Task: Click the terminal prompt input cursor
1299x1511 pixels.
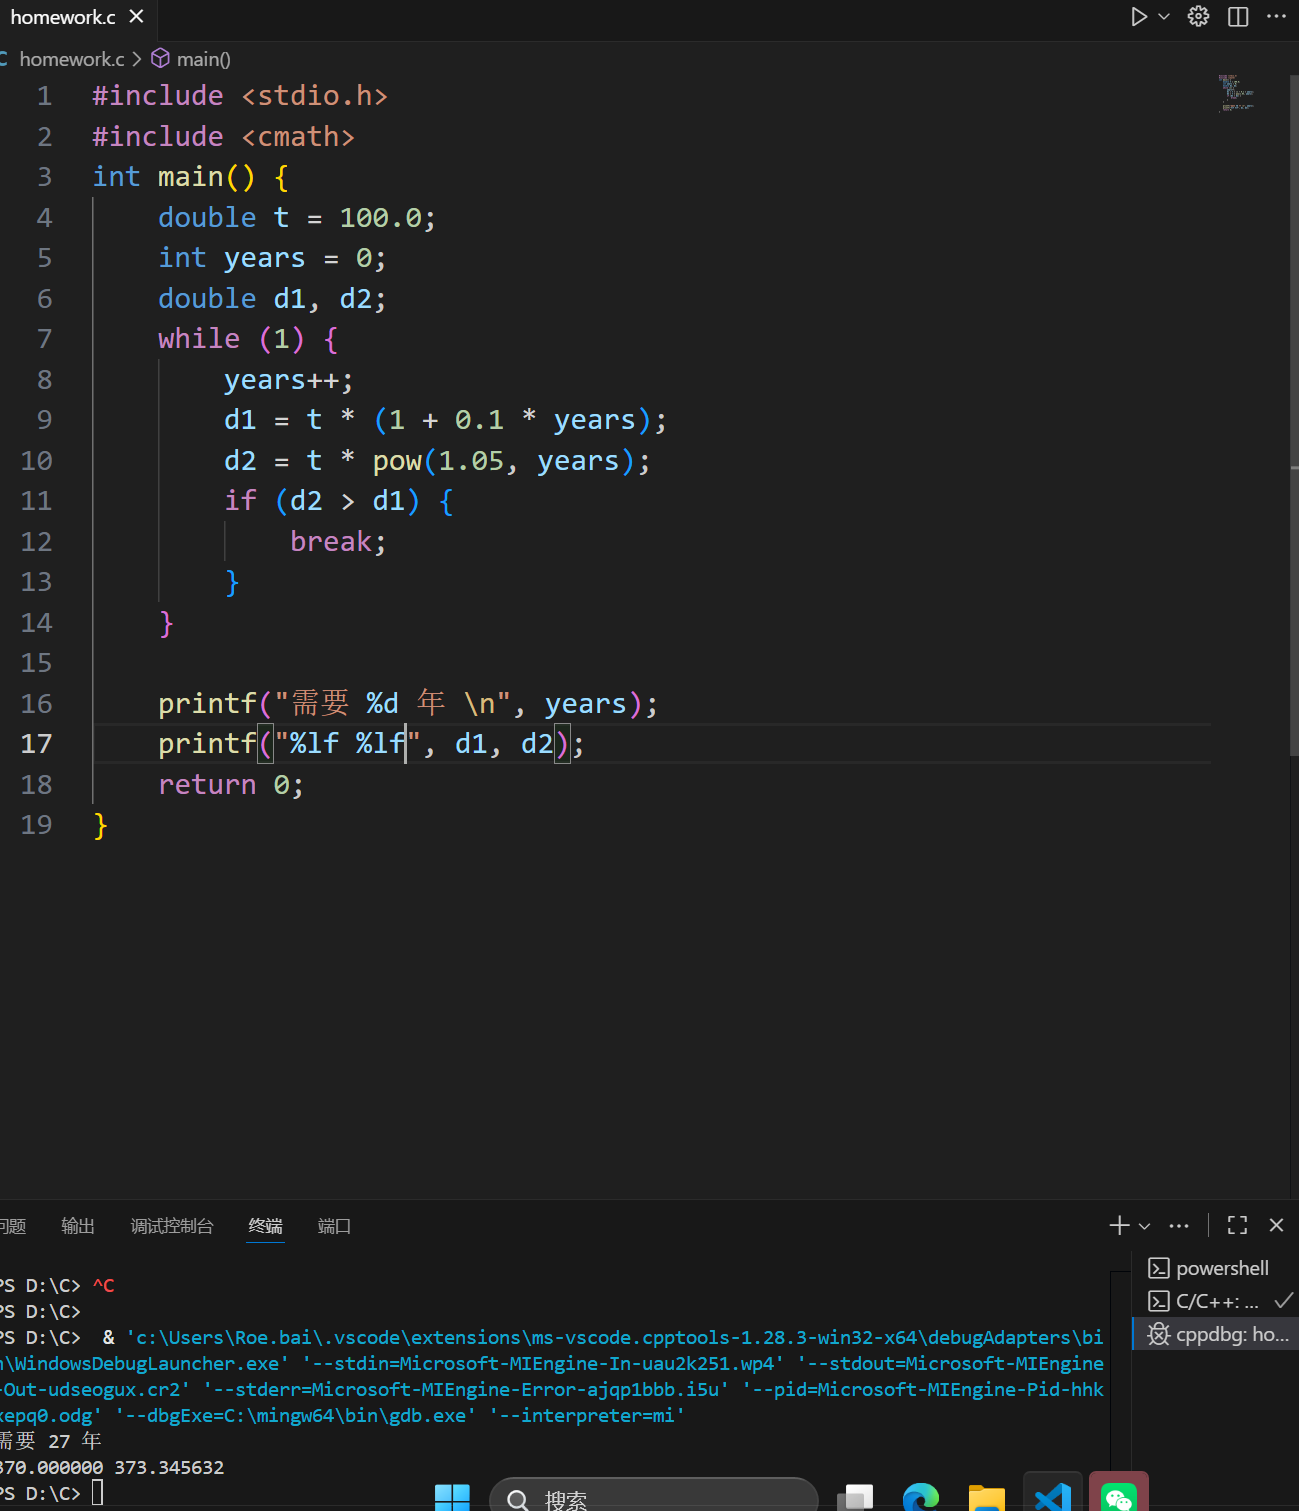Action: tap(97, 1493)
